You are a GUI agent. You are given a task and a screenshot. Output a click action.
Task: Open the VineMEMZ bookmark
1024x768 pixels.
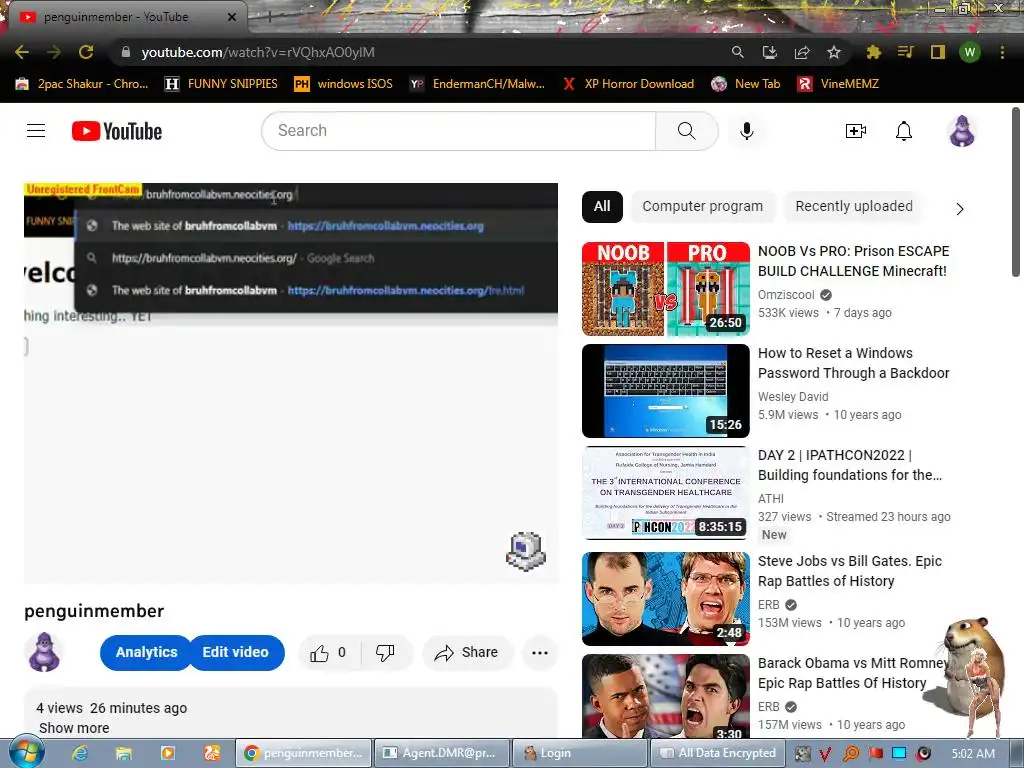tap(839, 84)
